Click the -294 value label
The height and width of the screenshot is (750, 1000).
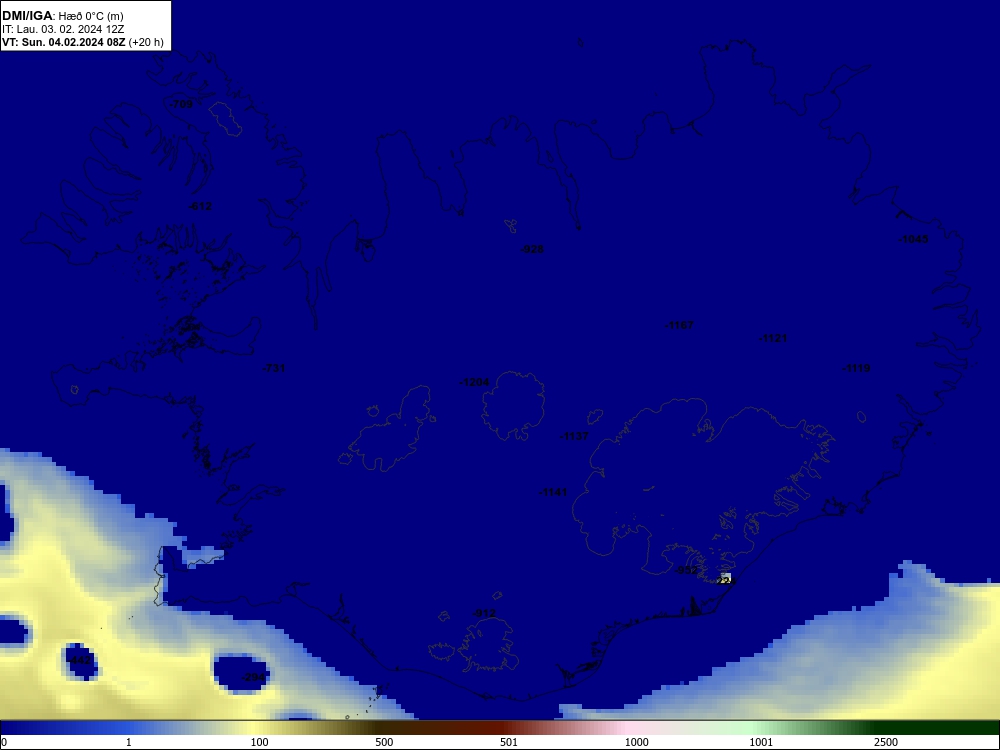click(x=254, y=677)
